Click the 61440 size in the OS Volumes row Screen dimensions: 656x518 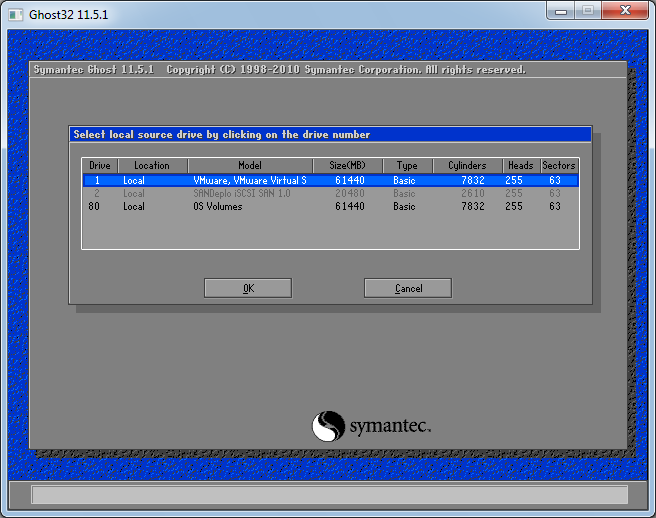click(x=350, y=206)
